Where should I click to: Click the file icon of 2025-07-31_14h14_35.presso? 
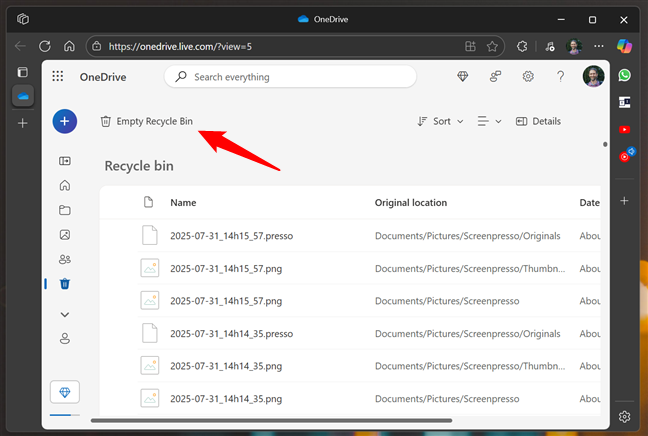tap(150, 333)
